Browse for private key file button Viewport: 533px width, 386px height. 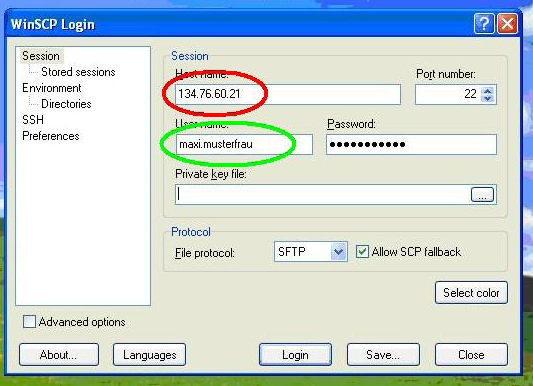point(482,194)
